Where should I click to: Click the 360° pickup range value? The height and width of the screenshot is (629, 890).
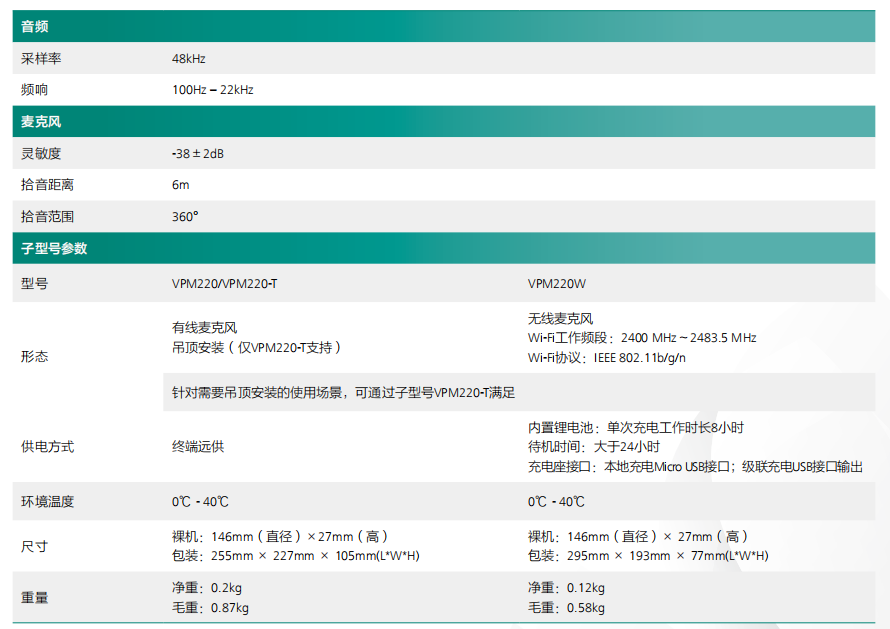(x=185, y=216)
